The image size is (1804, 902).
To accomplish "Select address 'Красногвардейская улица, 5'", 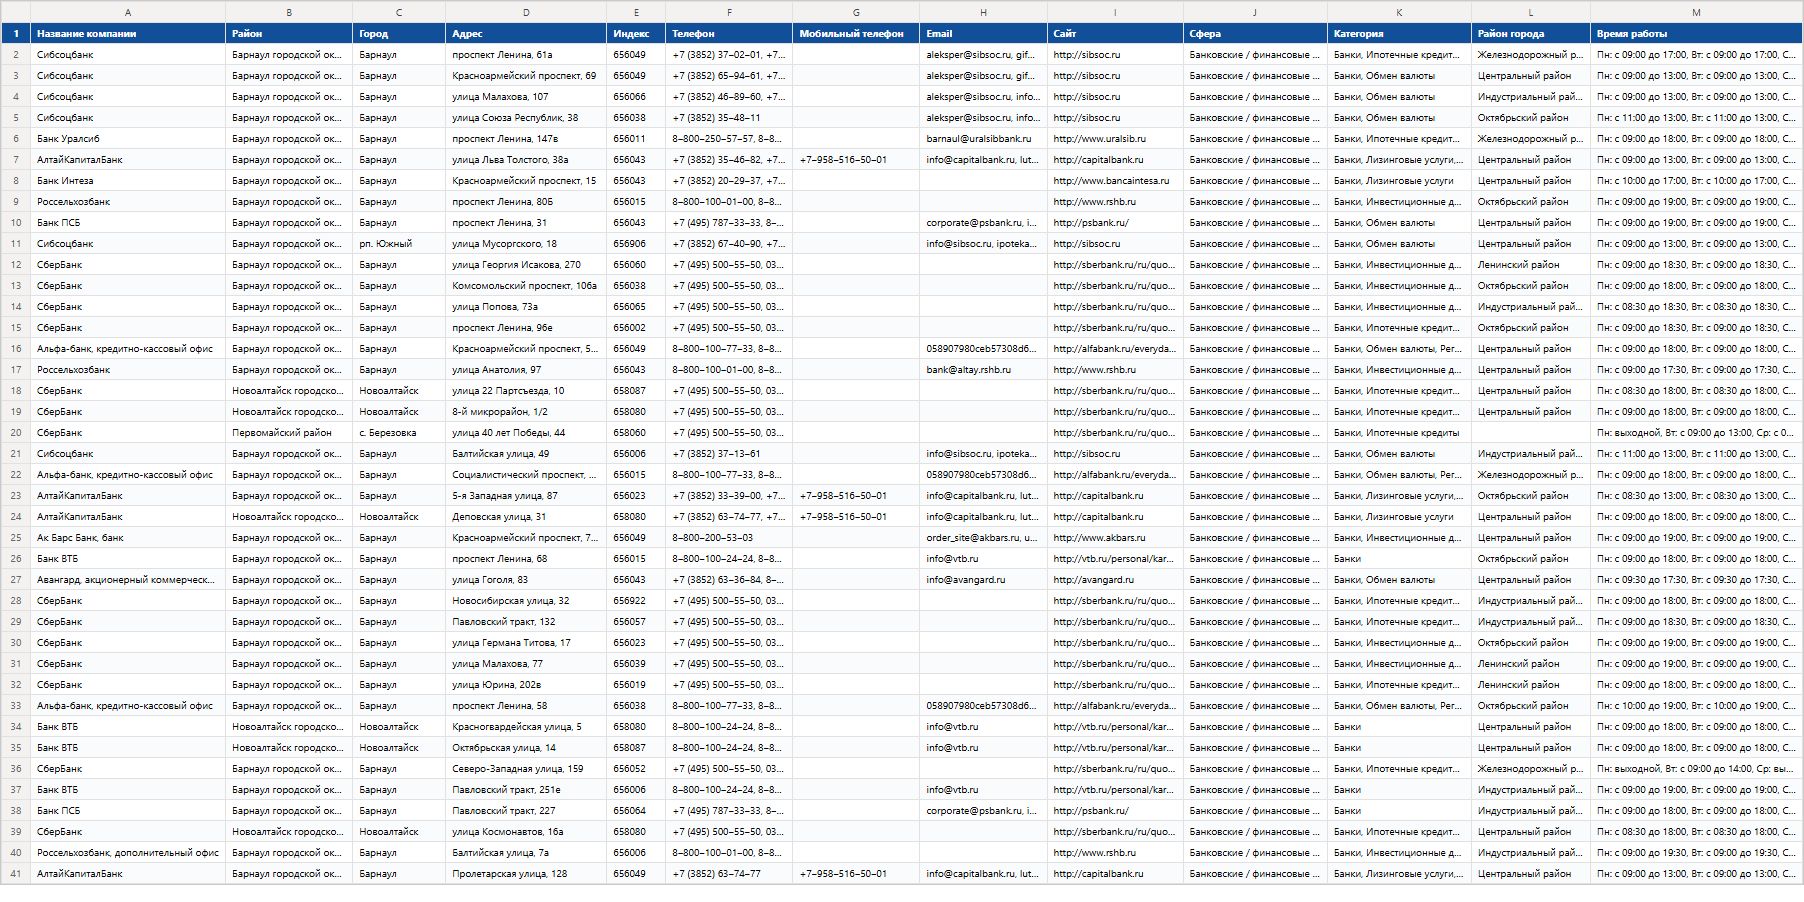I will coord(526,726).
